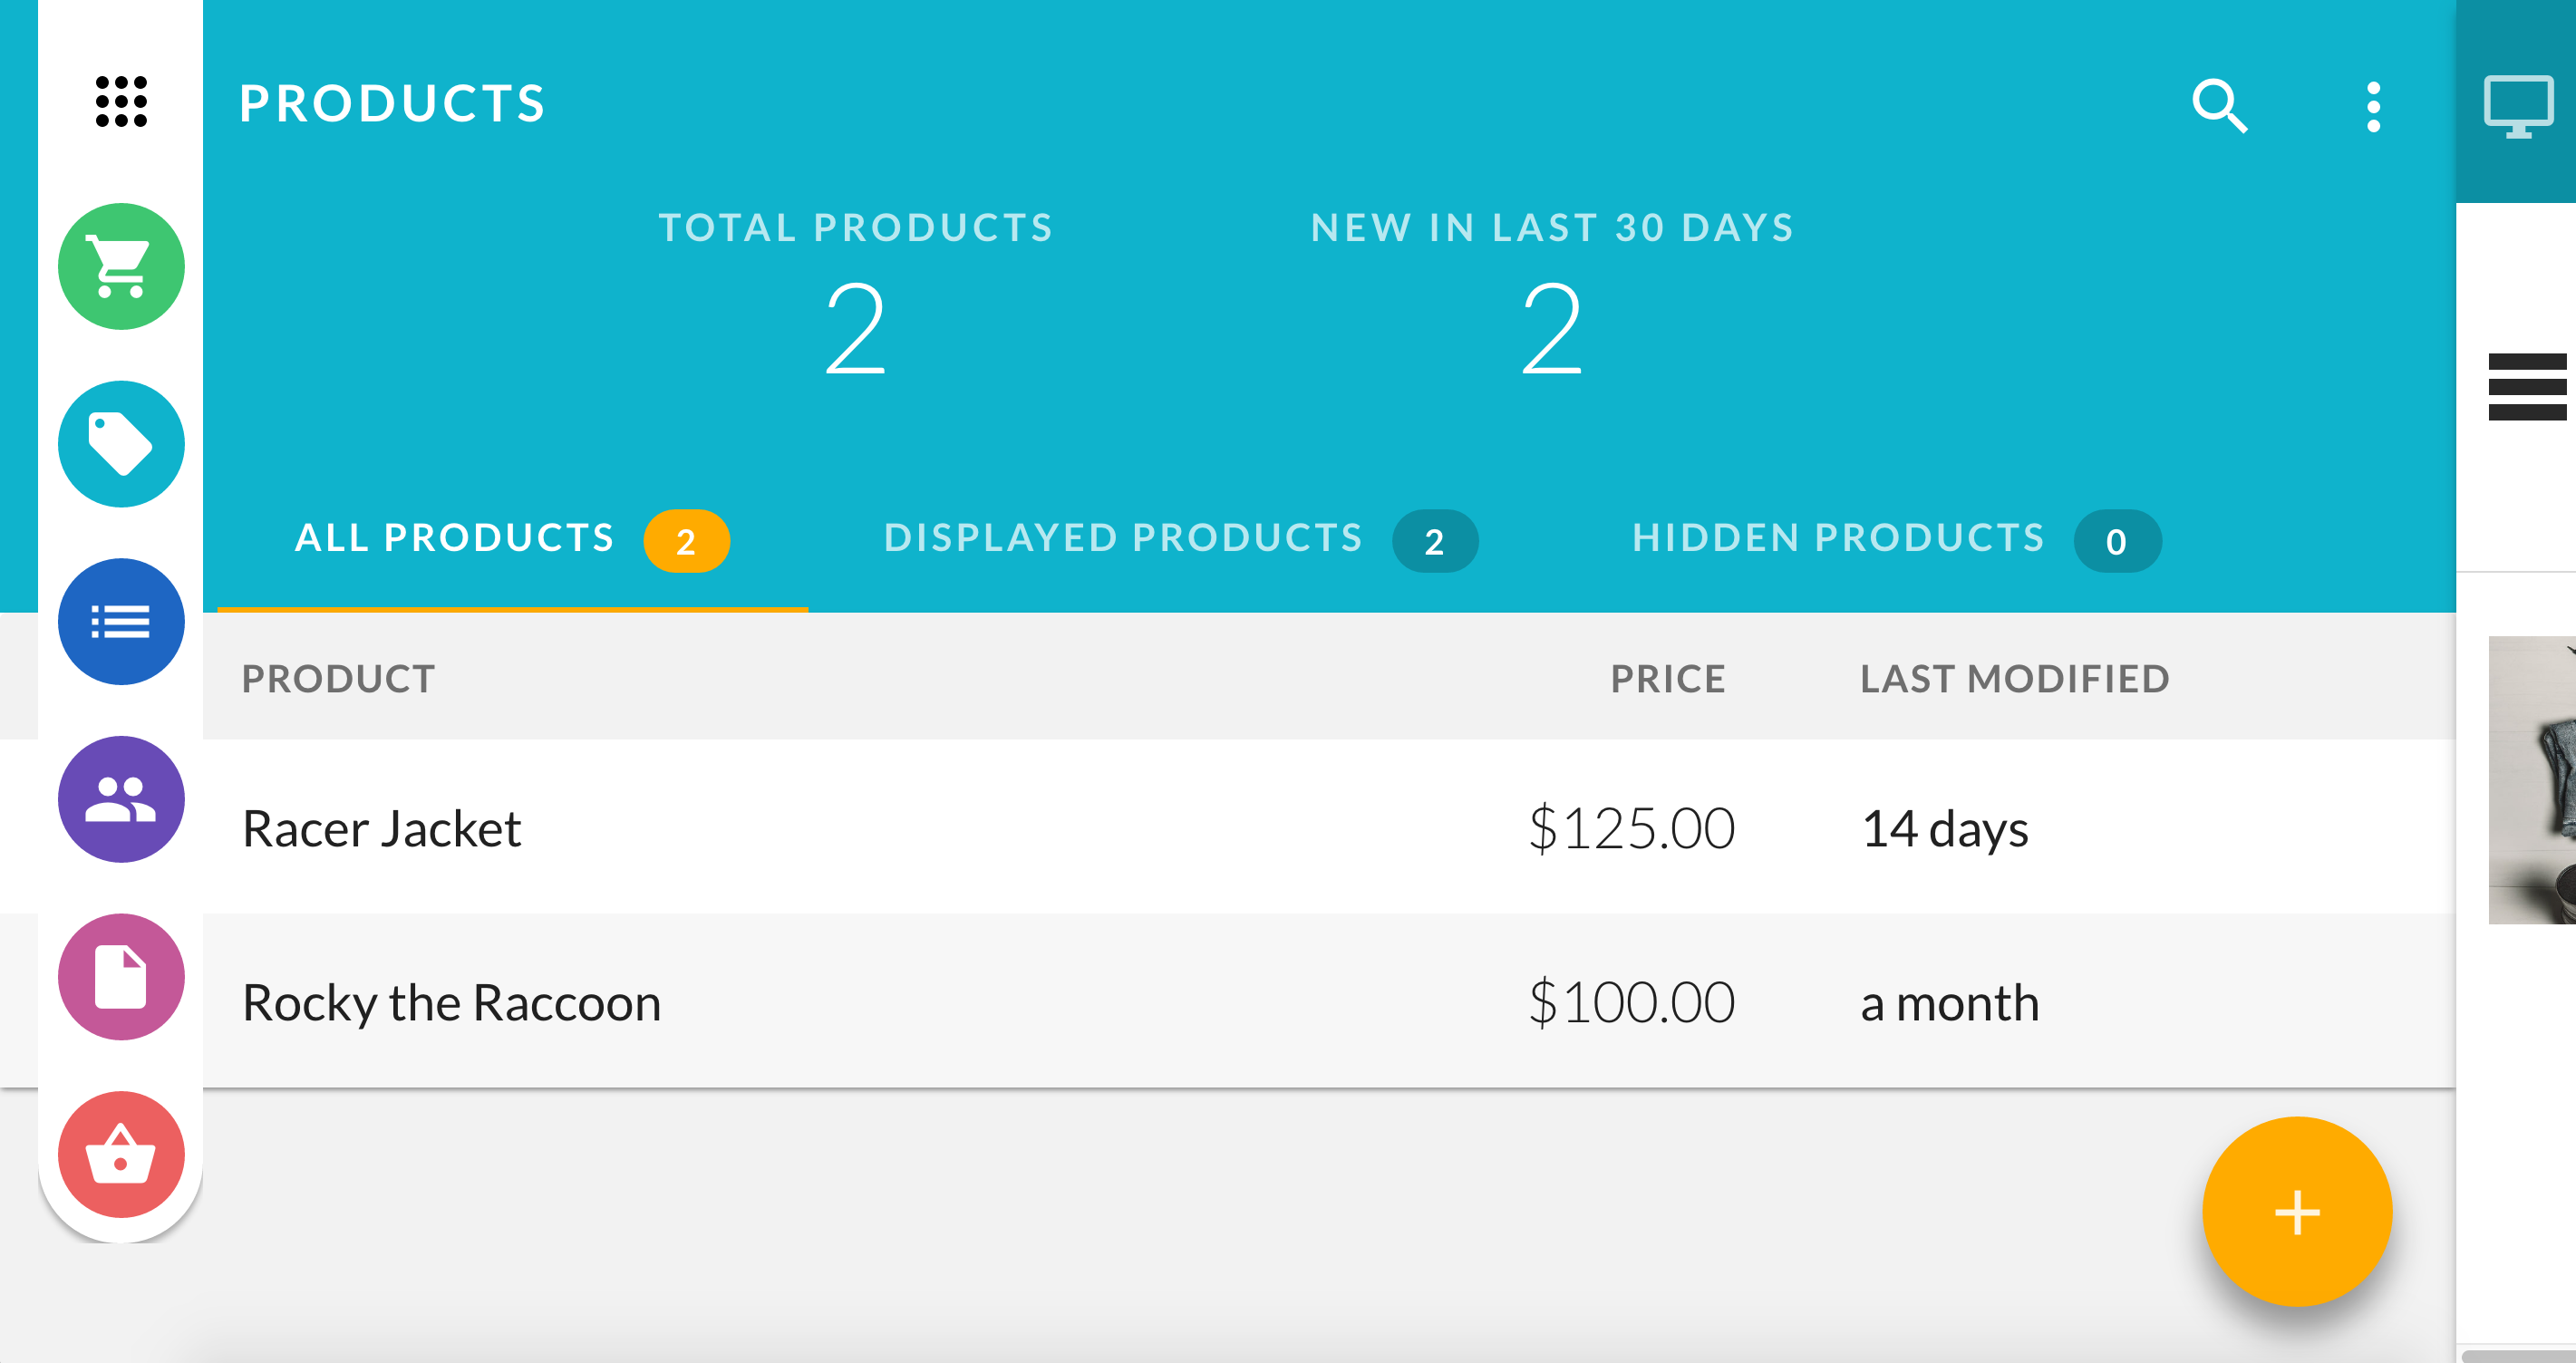Open the blue list icon section
This screenshot has width=2576, height=1363.
tap(121, 622)
